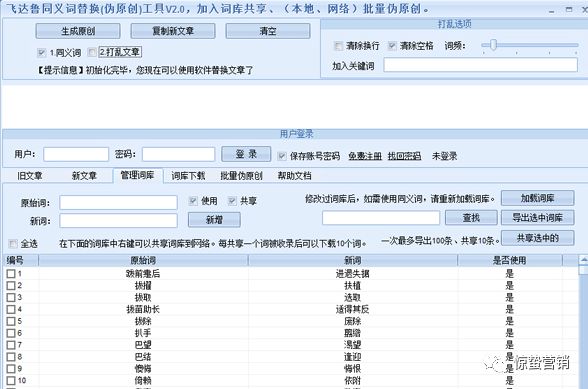
Task: Click the search field beside 查找
Action: (381, 218)
